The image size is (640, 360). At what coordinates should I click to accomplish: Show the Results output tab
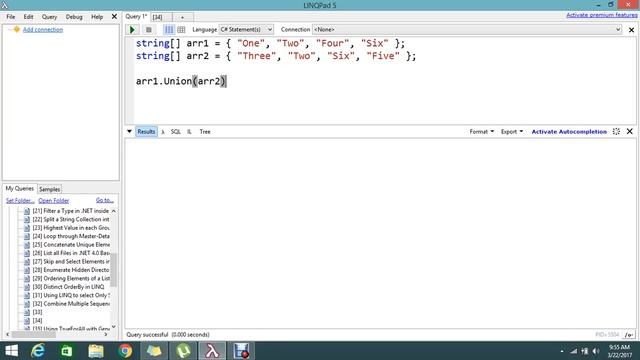pyautogui.click(x=146, y=131)
